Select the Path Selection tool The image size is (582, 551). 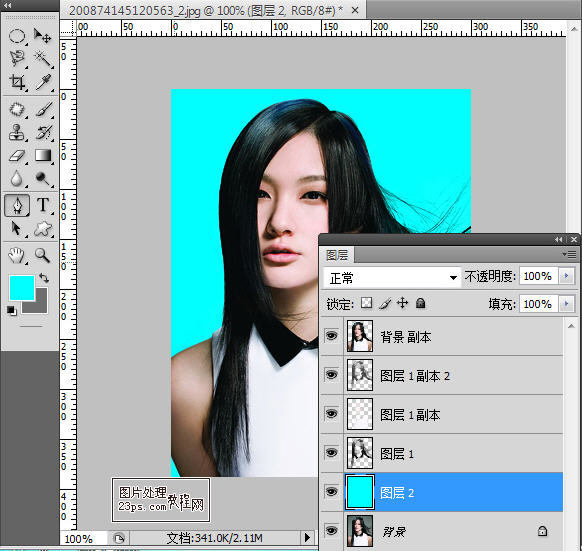tap(16, 228)
